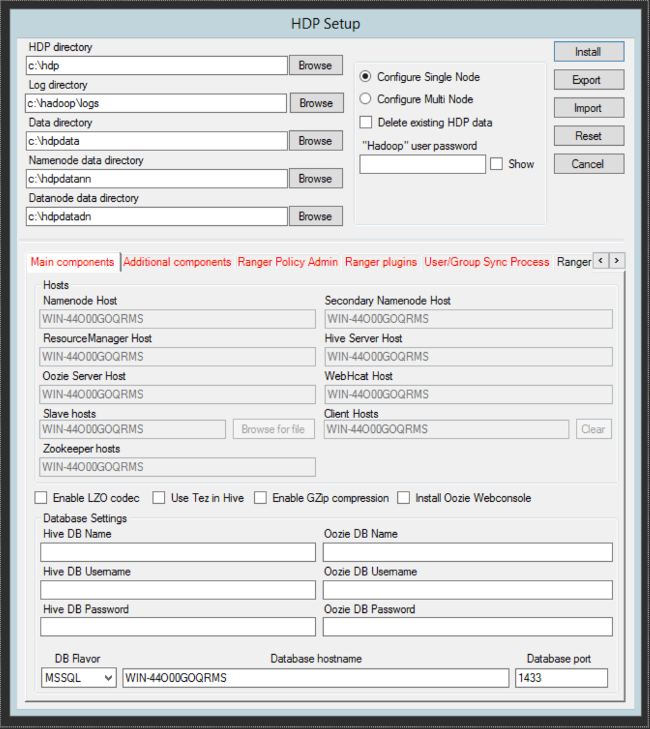Toggle Show password checkbox
Image resolution: width=650 pixels, height=729 pixels.
496,164
